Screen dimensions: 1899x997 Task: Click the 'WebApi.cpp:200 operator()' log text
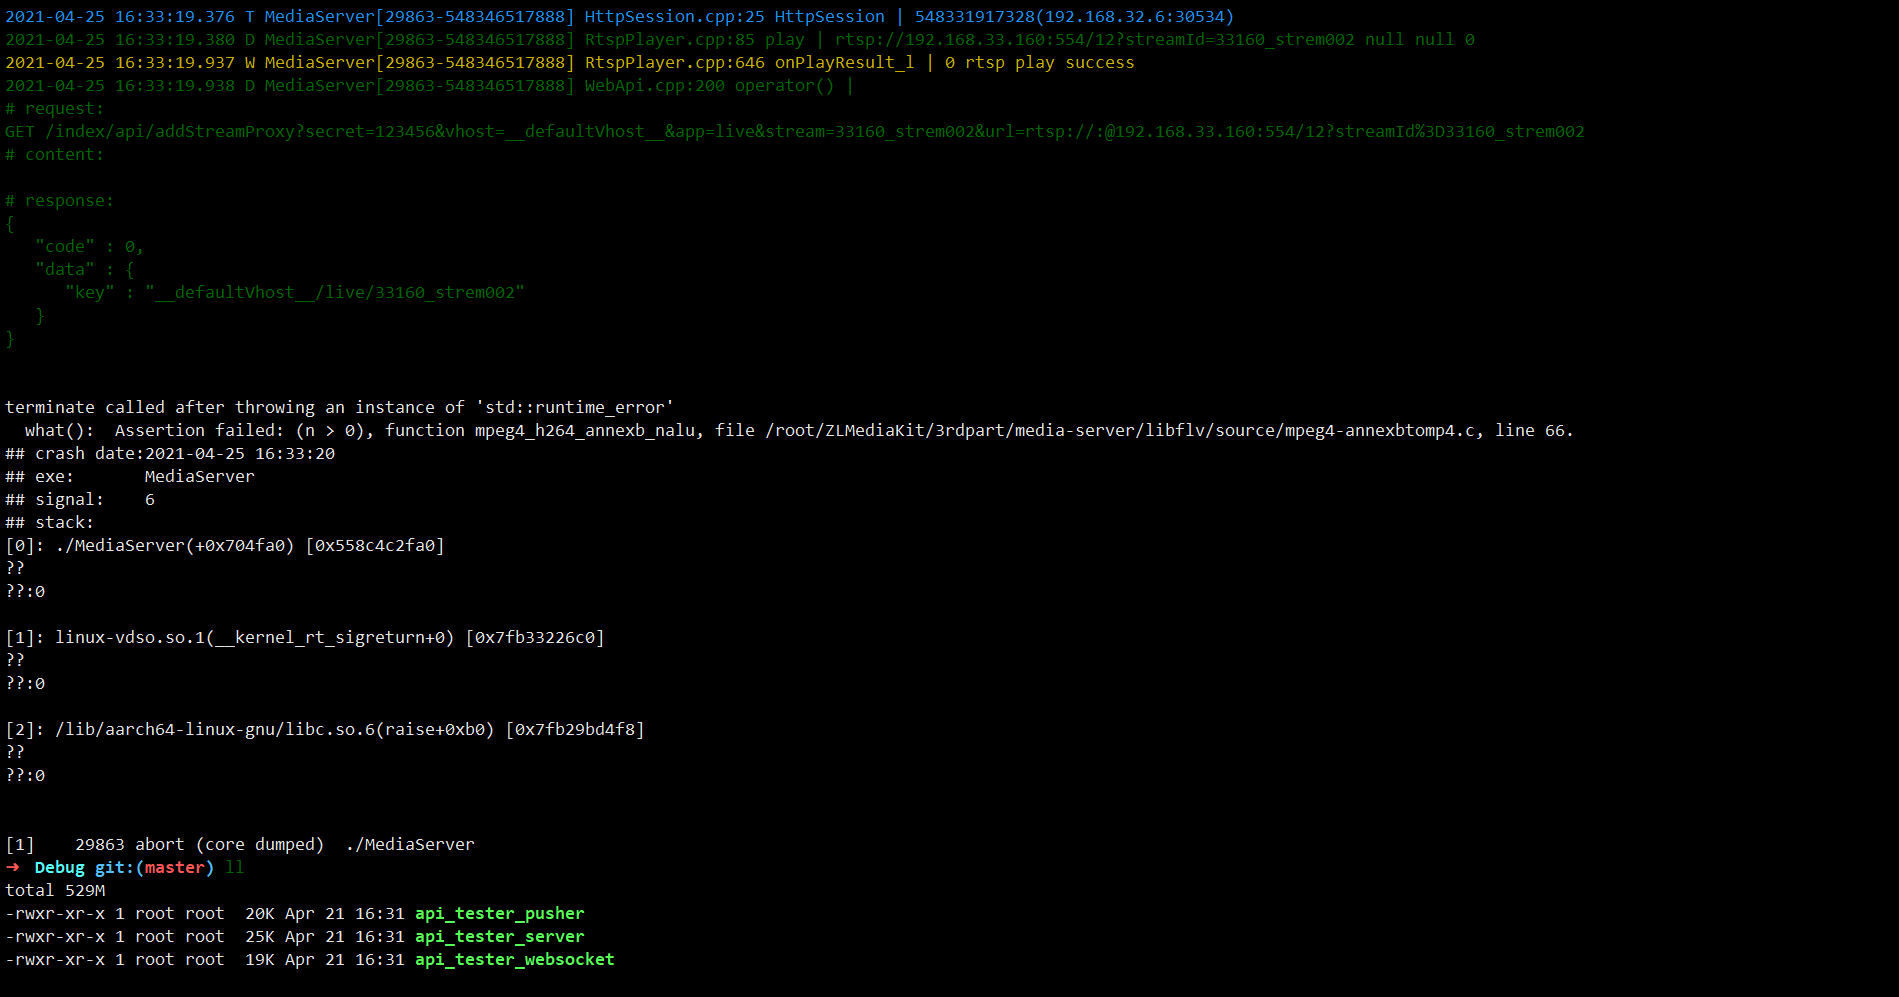tap(710, 86)
